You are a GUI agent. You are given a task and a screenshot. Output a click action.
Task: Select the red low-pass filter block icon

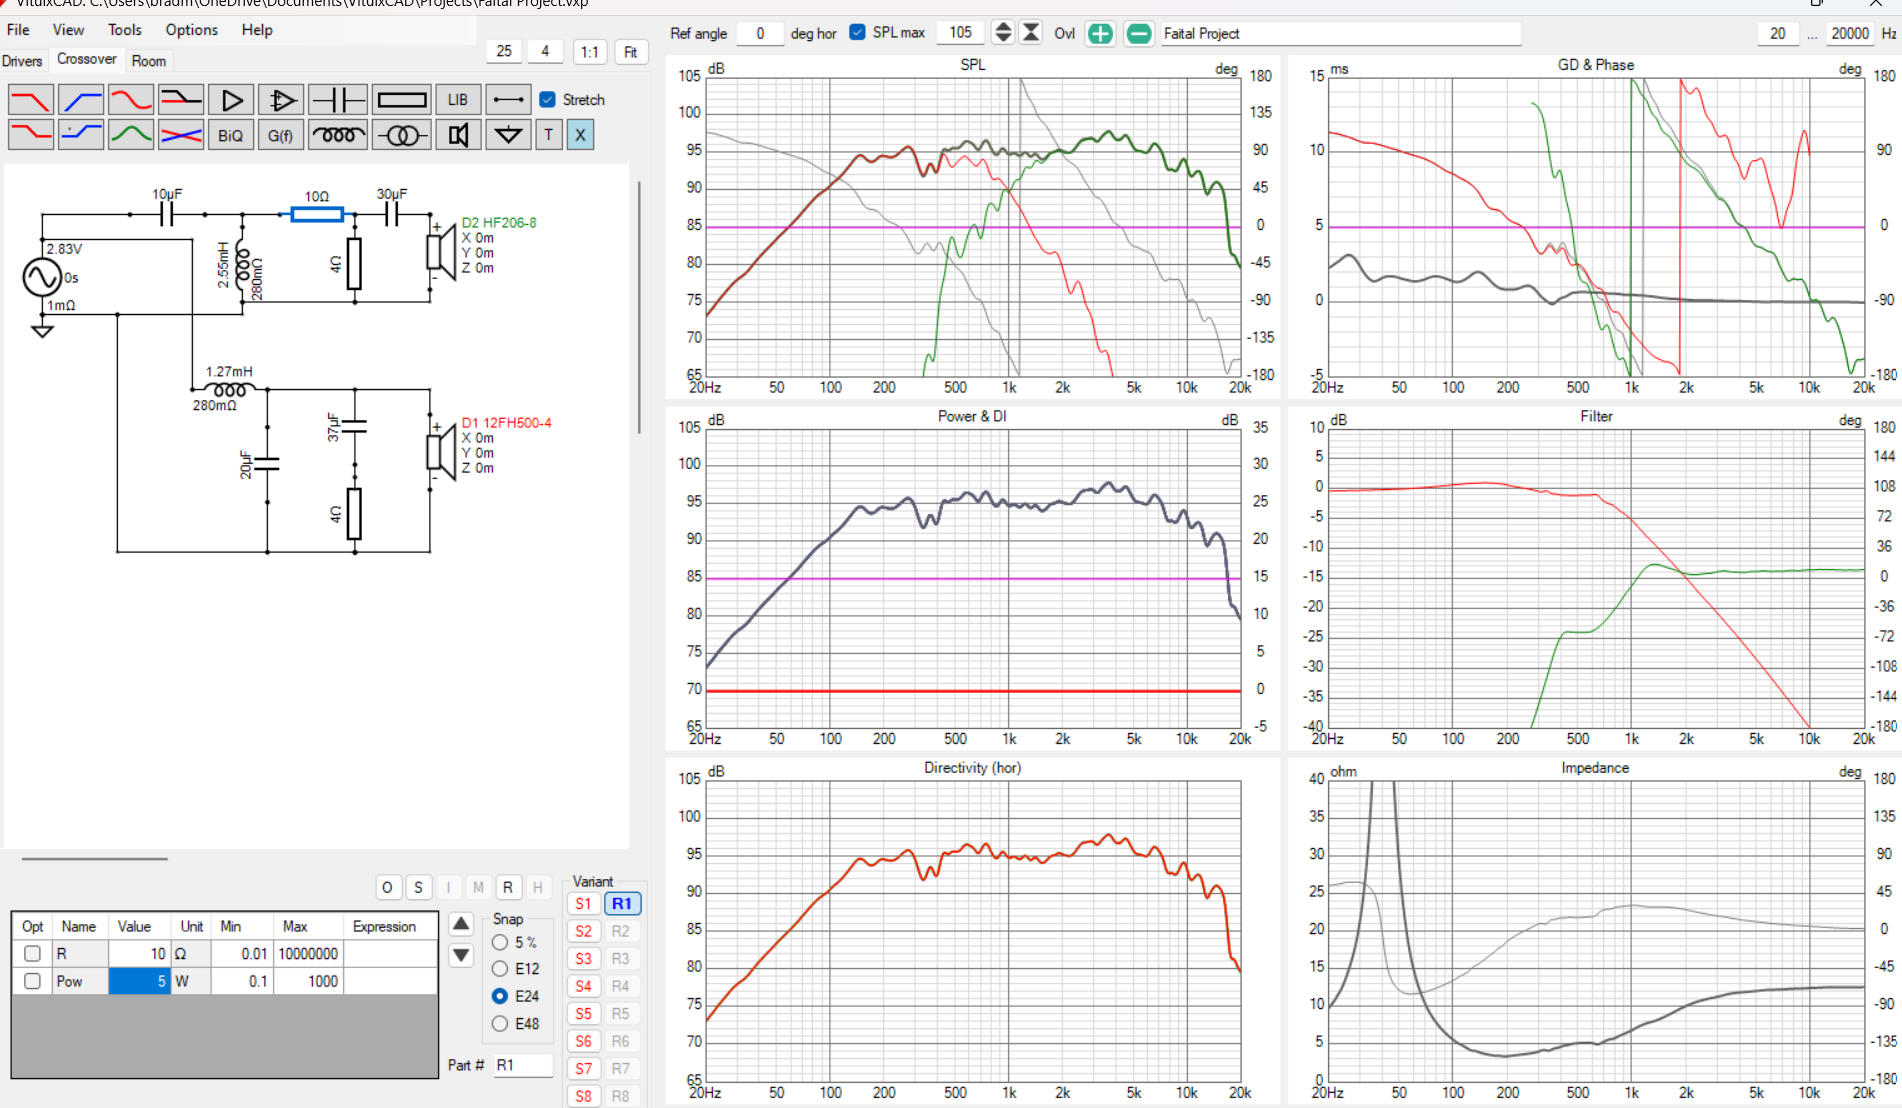[x=30, y=100]
